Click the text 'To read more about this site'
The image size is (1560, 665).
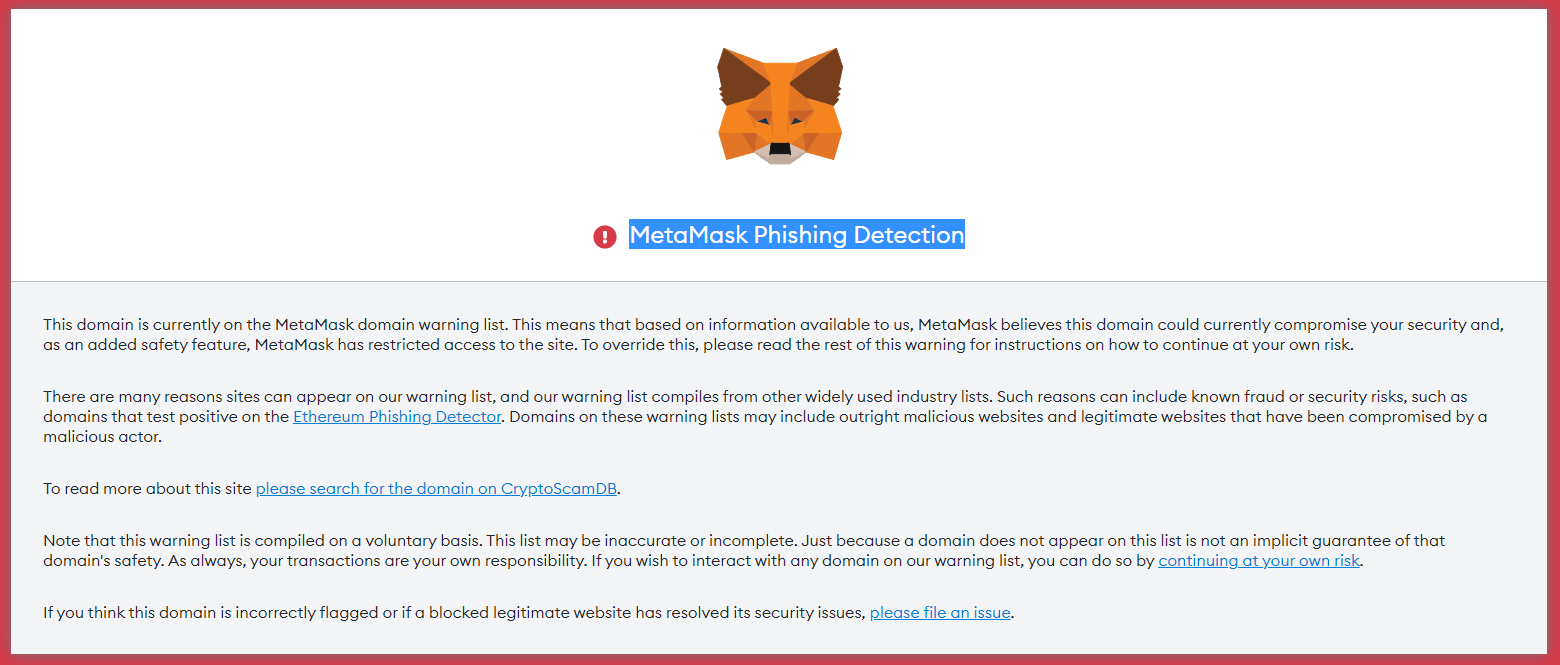point(148,489)
